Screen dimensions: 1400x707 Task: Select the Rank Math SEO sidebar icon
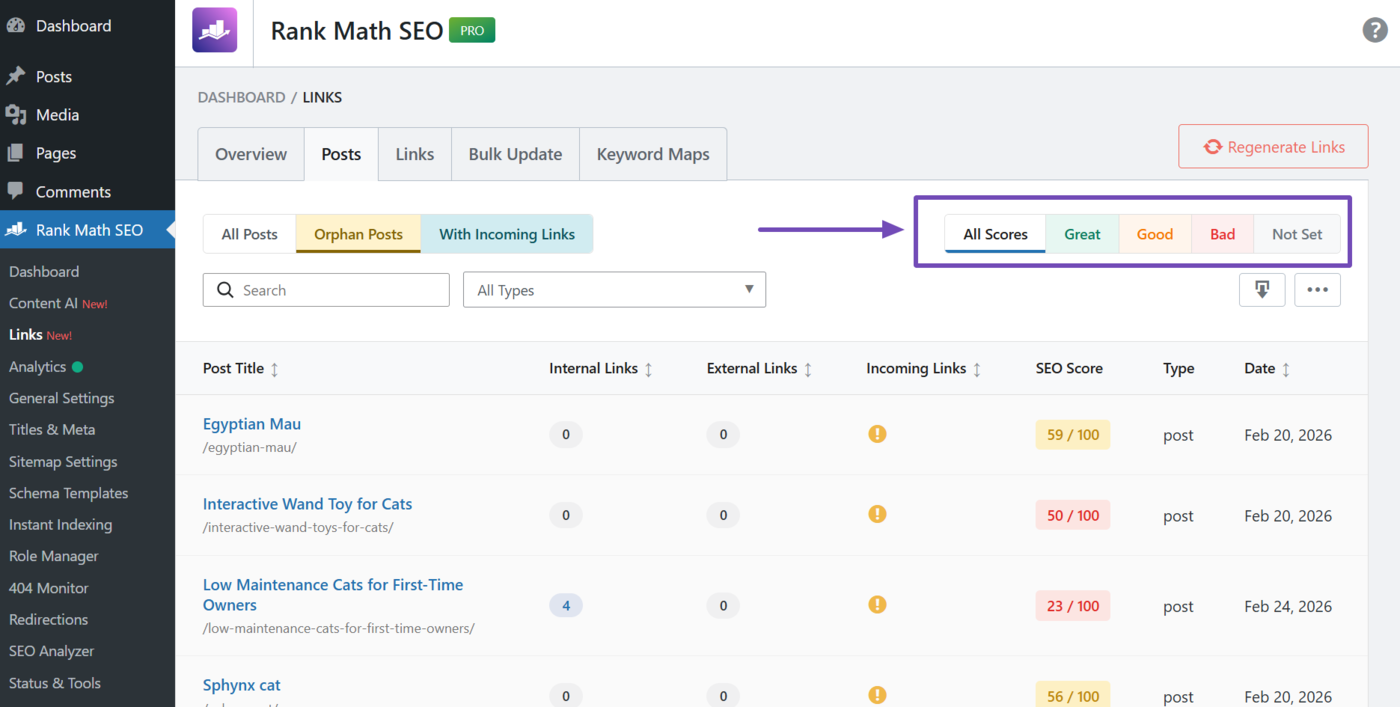click(15, 229)
